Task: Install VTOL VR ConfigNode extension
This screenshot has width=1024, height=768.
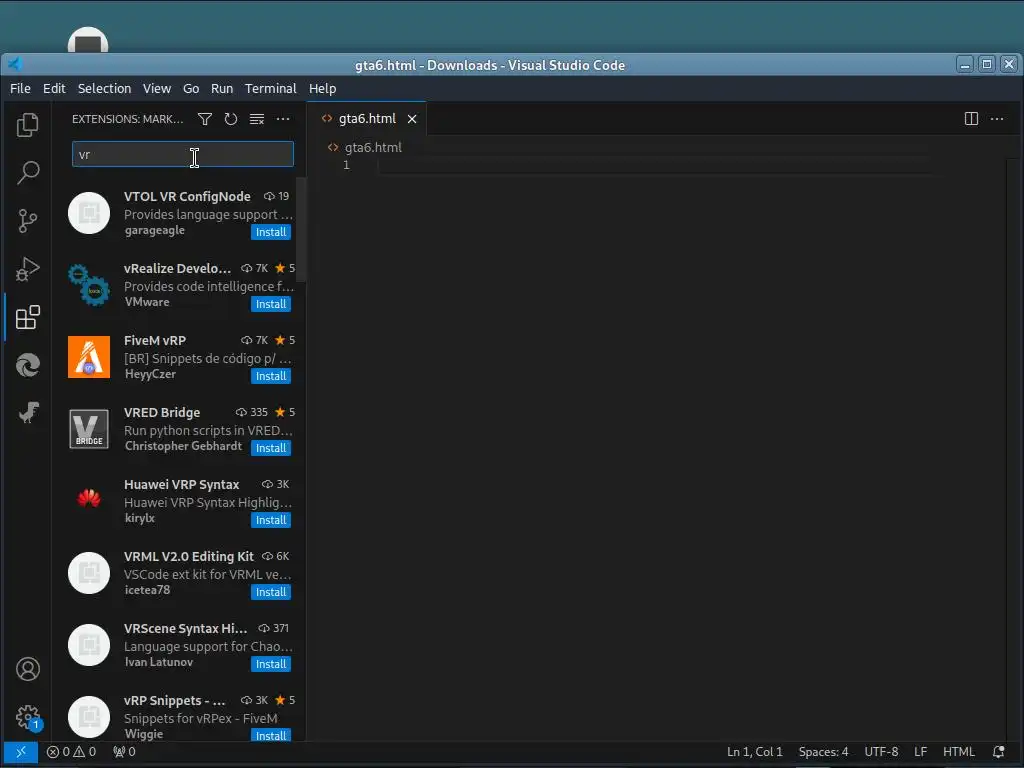Action: coord(271,232)
